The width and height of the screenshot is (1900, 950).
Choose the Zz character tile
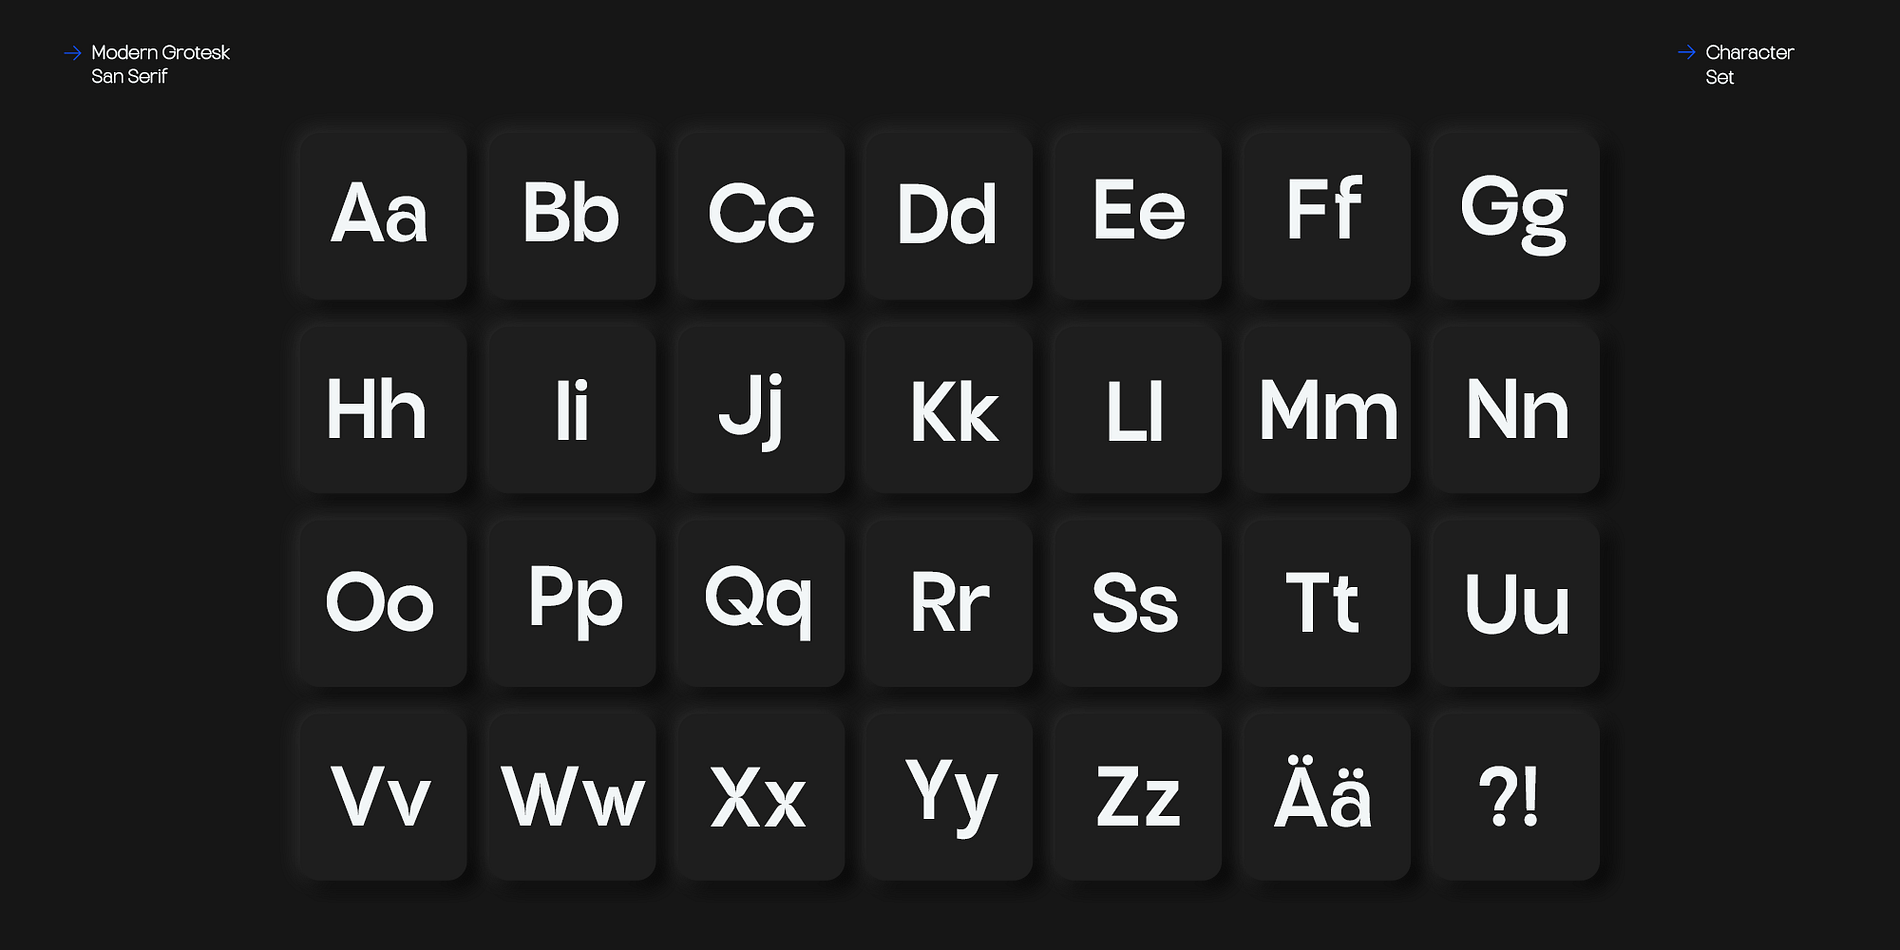(x=1138, y=796)
